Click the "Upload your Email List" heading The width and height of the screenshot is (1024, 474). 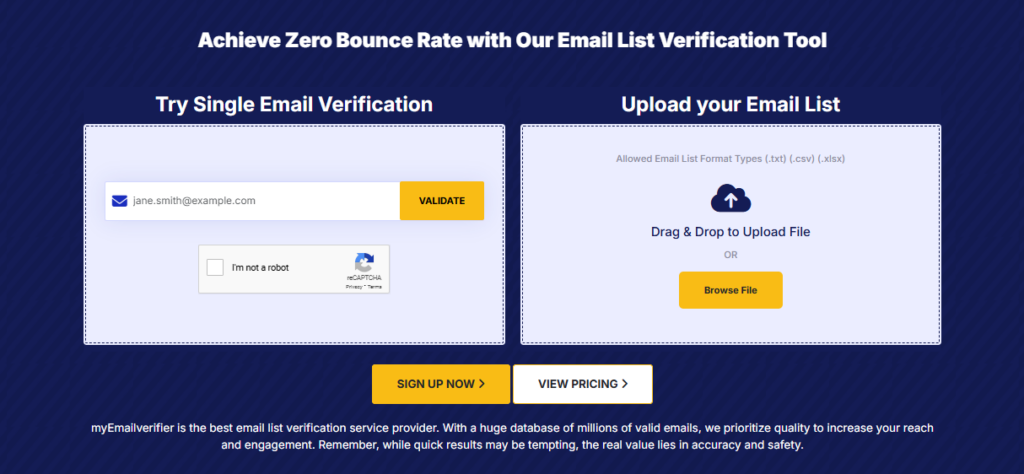(730, 104)
